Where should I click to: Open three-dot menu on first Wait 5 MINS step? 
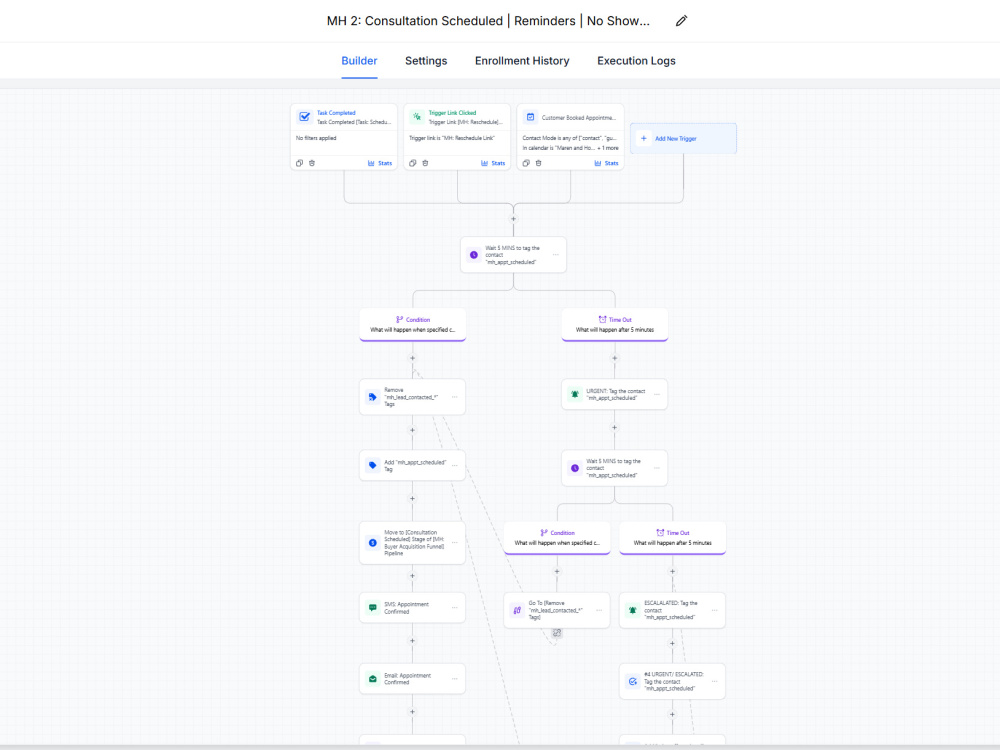coord(555,254)
